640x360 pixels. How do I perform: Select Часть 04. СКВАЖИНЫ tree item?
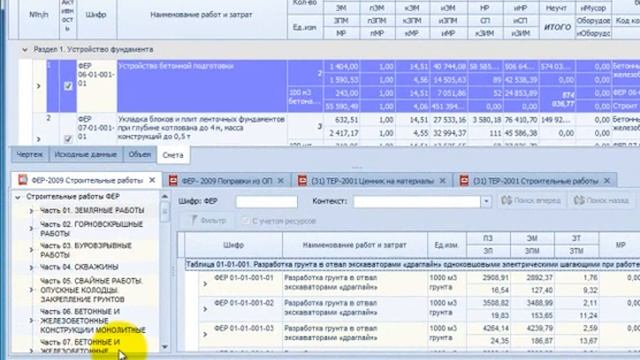(x=79, y=267)
